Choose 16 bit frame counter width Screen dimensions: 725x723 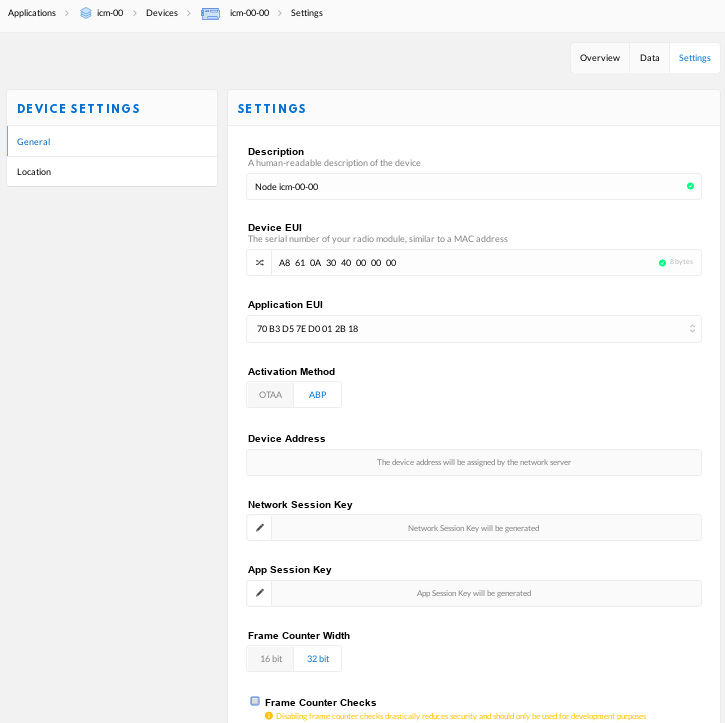click(x=271, y=659)
